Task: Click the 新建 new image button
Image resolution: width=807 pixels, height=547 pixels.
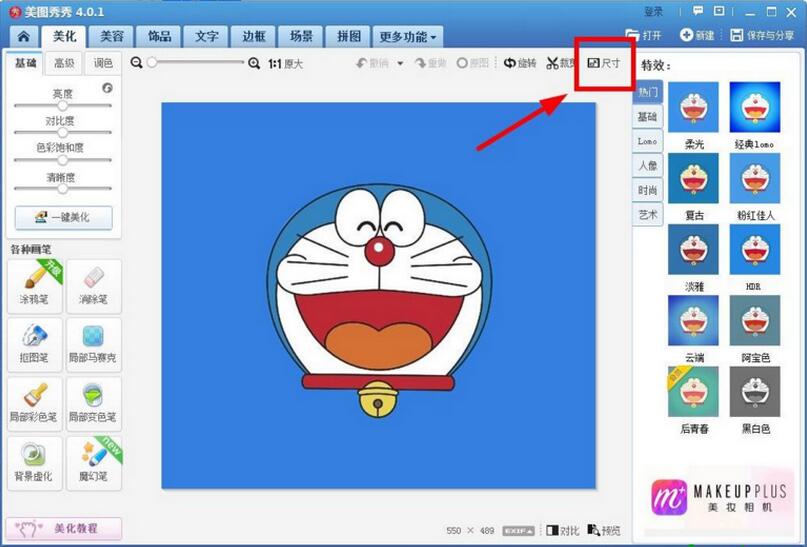Action: [x=697, y=35]
